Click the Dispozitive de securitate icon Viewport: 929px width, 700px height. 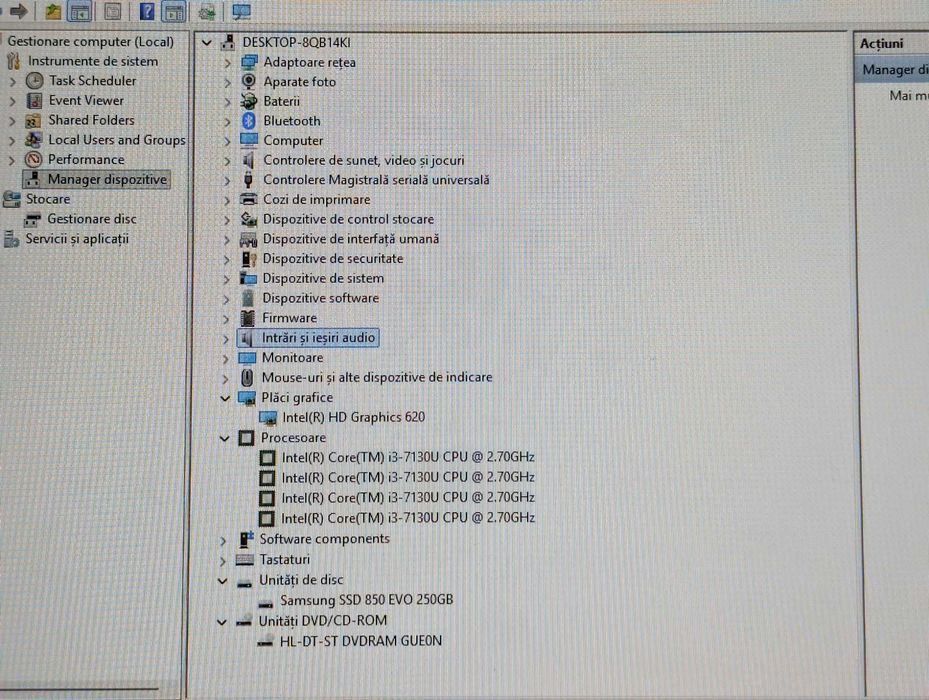248,259
